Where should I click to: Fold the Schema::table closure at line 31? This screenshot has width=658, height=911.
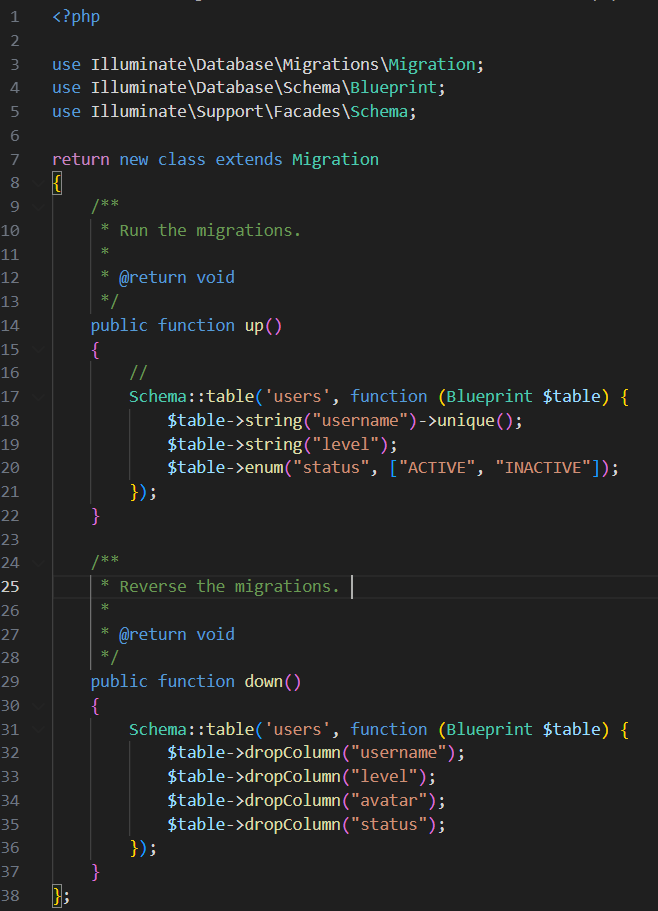tap(39, 729)
